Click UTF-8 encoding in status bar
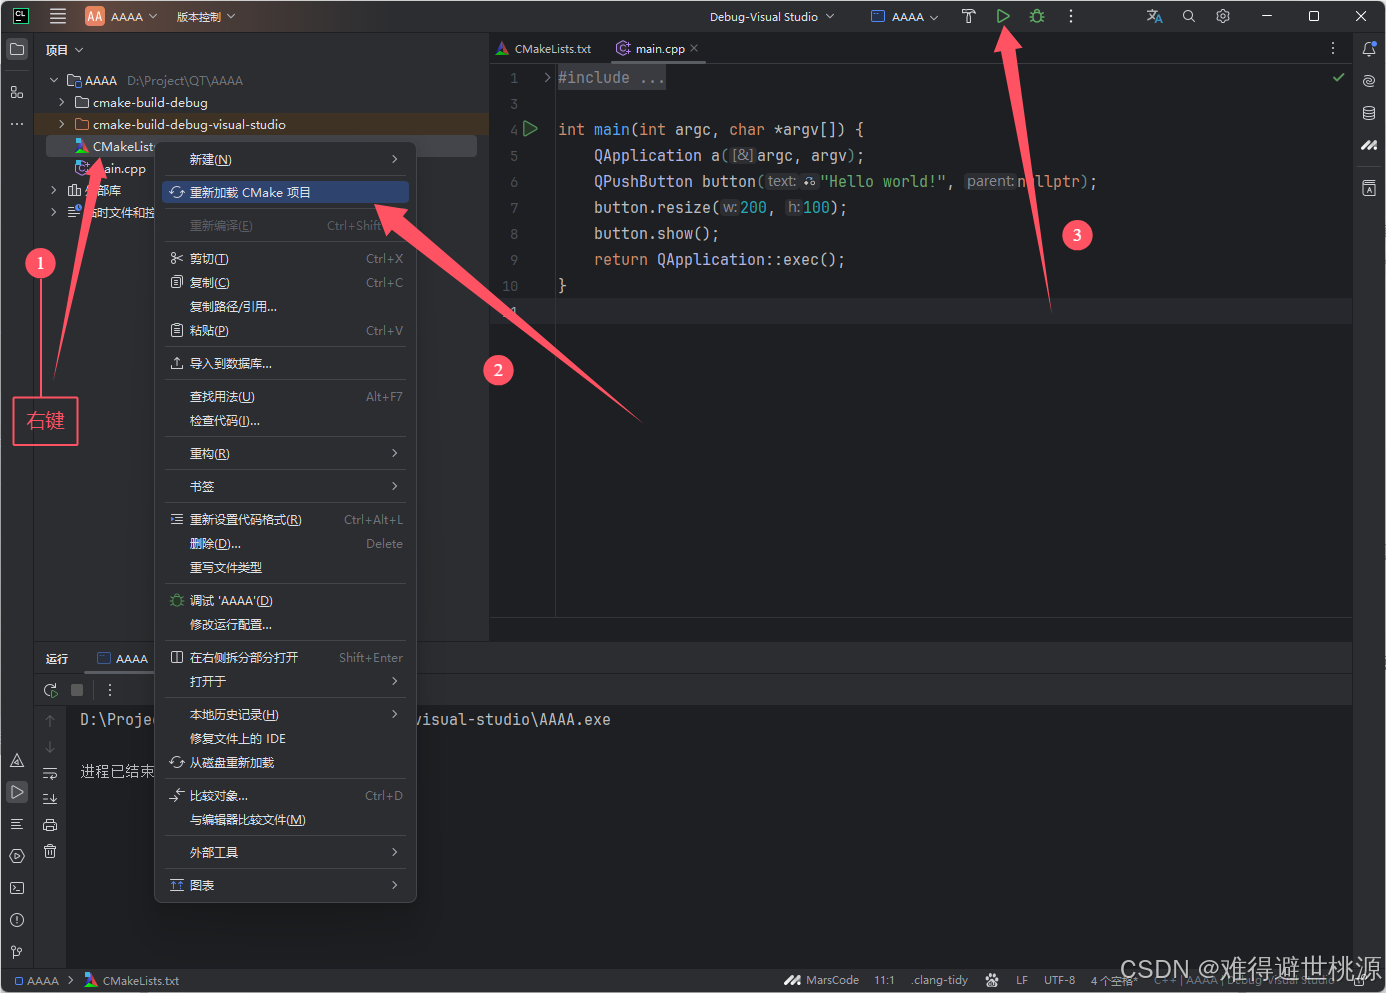 pyautogui.click(x=1059, y=980)
